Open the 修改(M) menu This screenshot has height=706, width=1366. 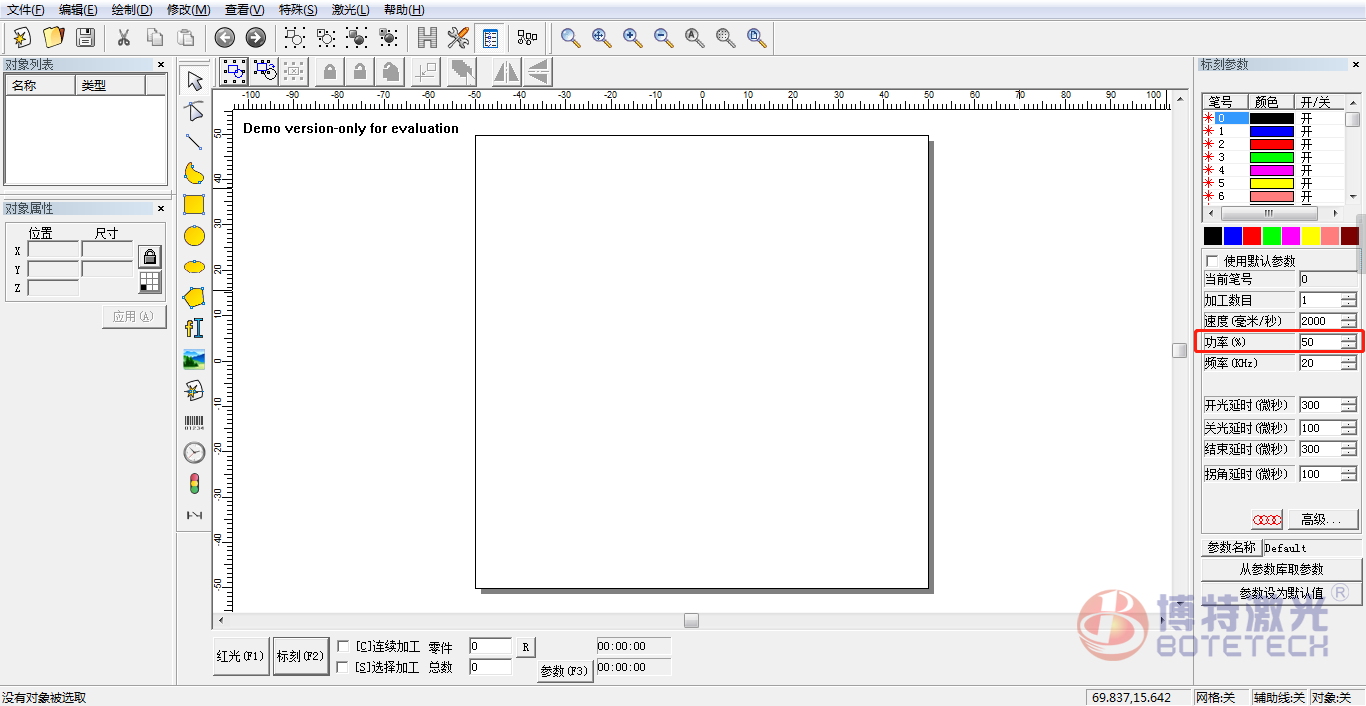pos(188,10)
